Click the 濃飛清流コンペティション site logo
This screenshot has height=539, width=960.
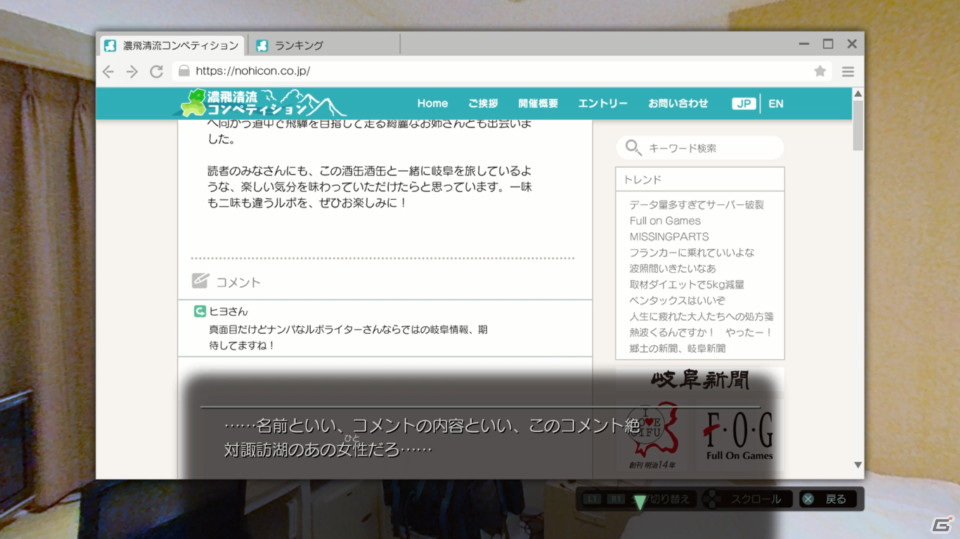pyautogui.click(x=262, y=103)
